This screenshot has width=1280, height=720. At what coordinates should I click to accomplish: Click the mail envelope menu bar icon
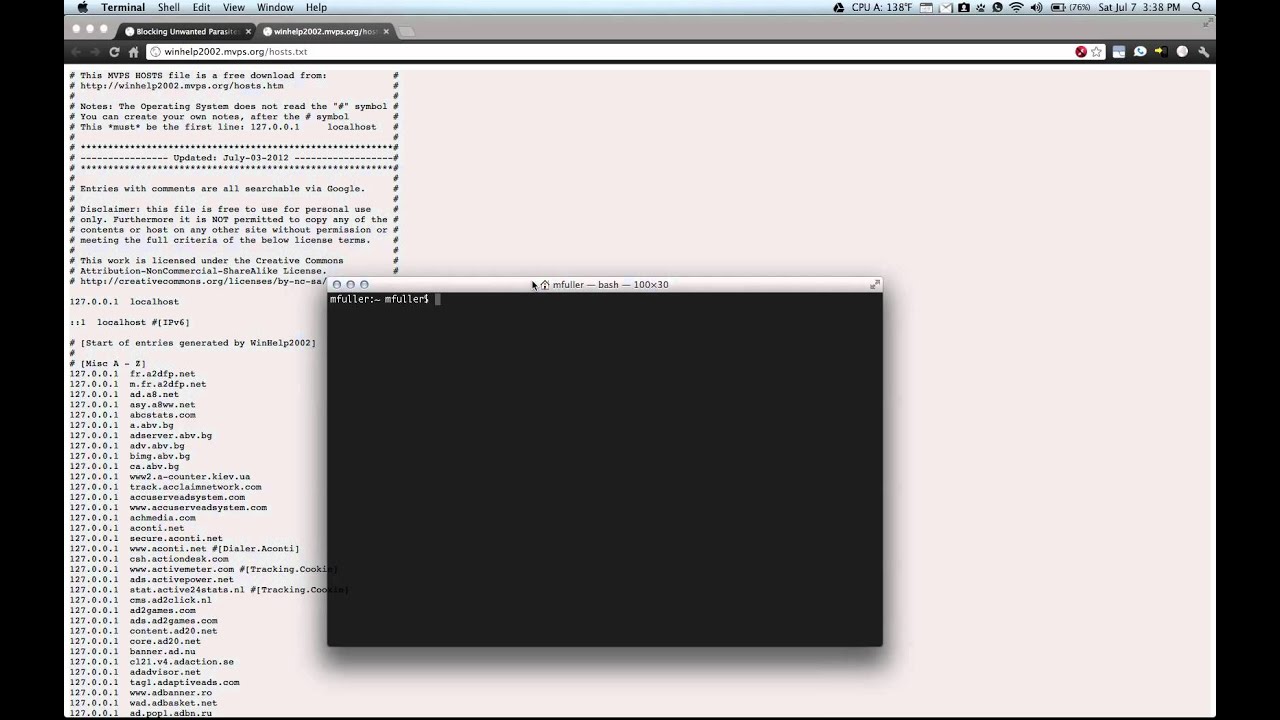945,7
